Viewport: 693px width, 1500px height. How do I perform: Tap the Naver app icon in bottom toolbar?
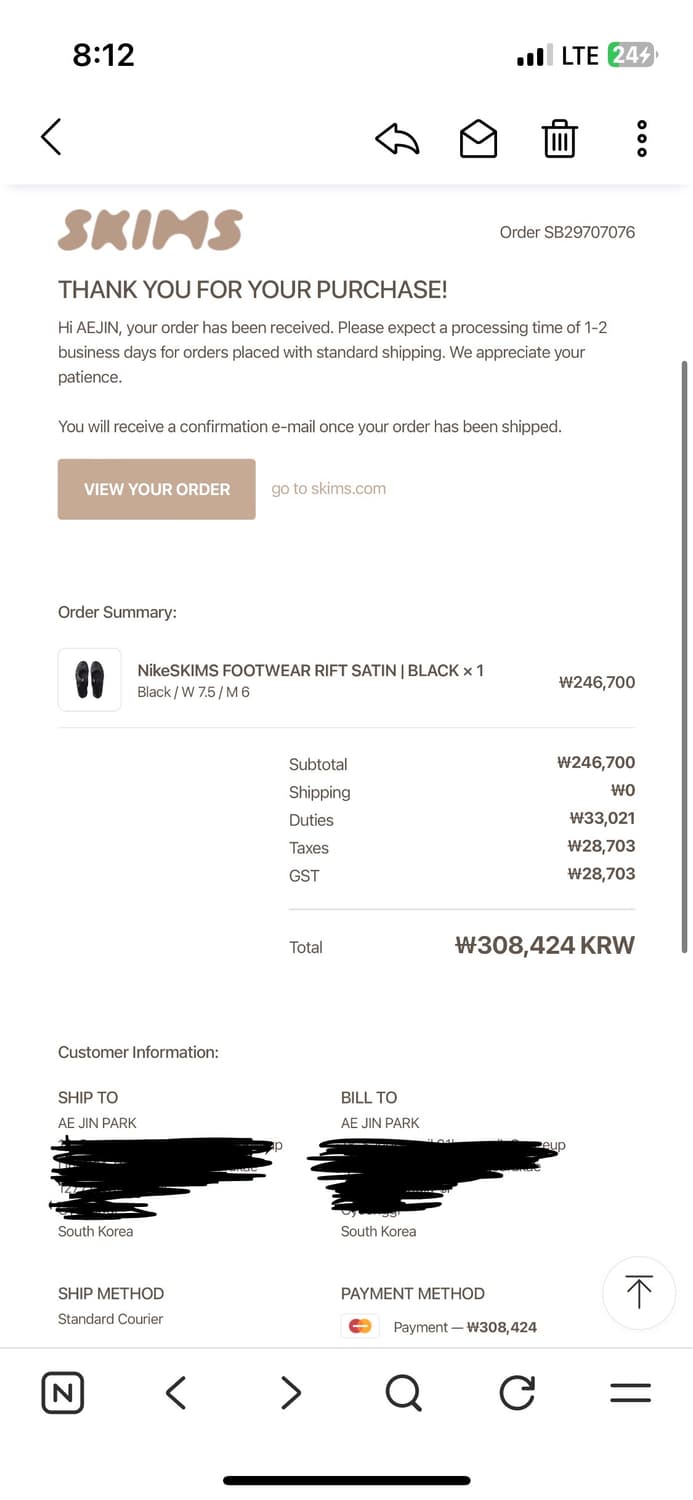coord(63,1392)
